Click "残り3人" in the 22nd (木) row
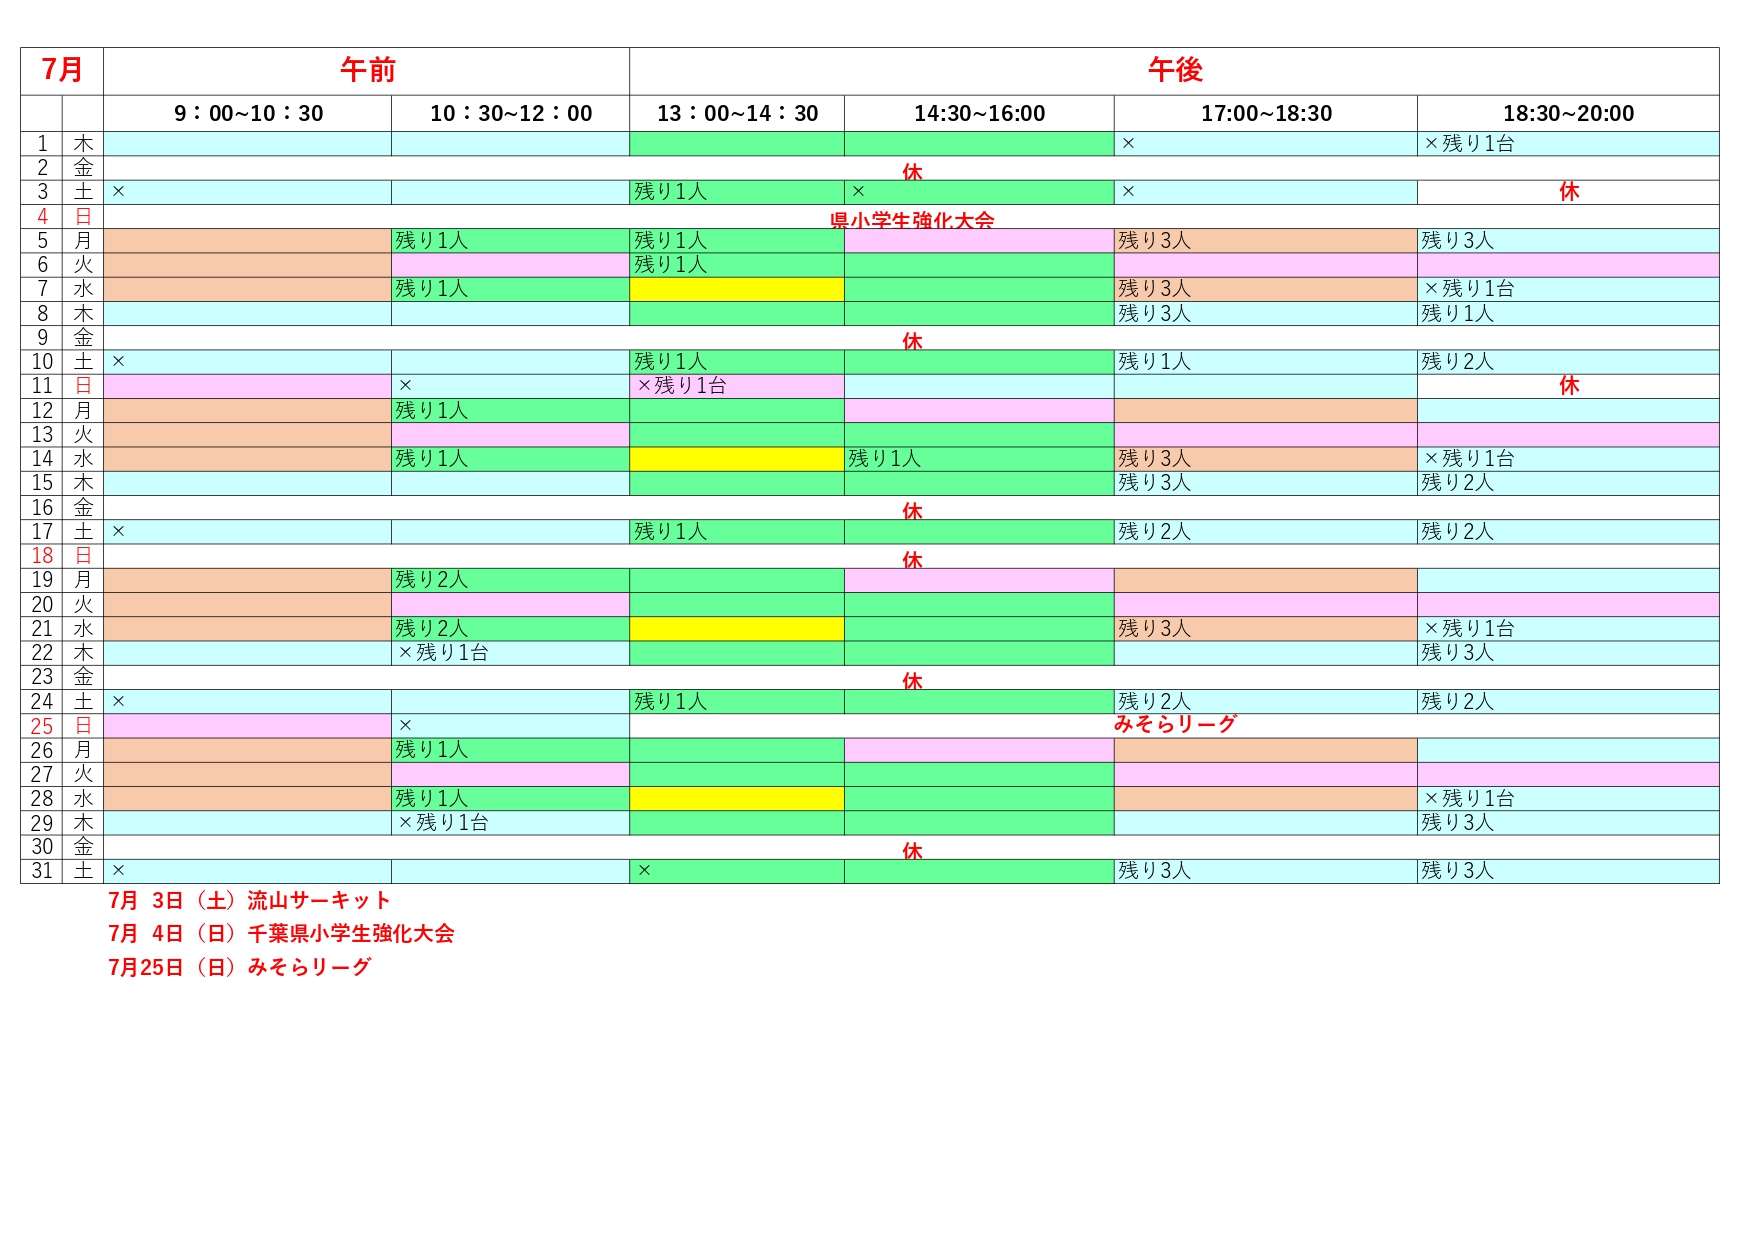The height and width of the screenshot is (1240, 1754). coord(1457,653)
